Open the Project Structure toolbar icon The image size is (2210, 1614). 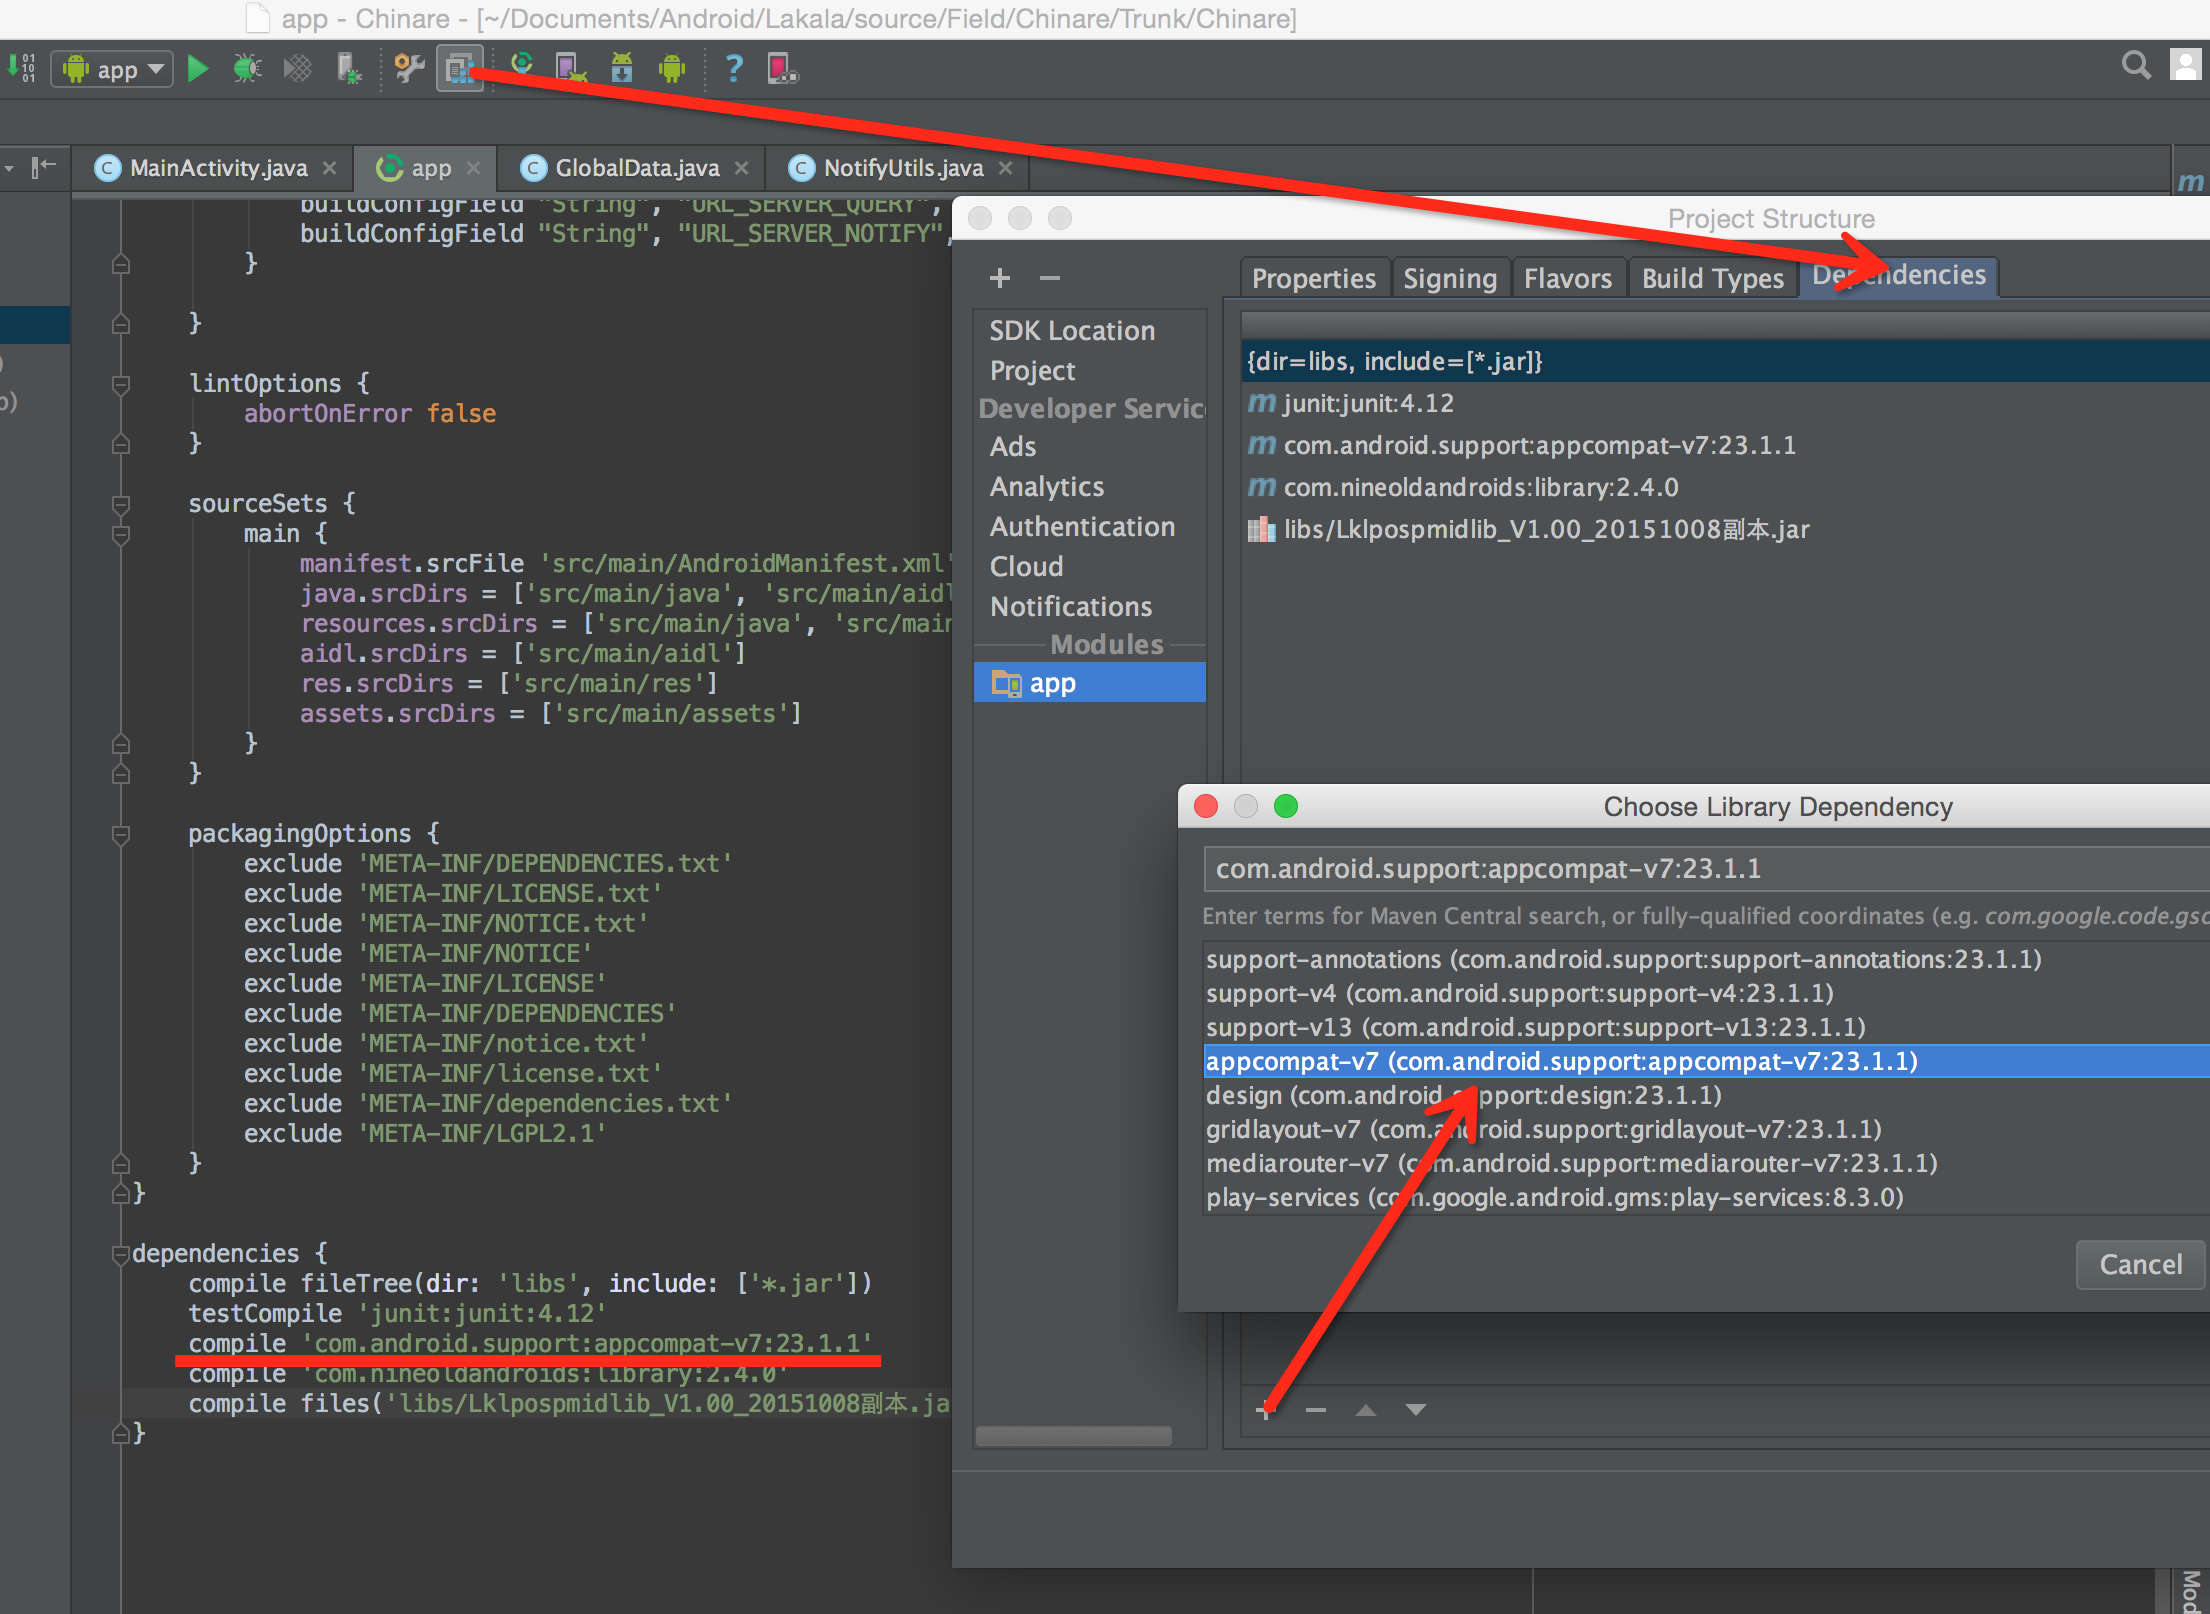click(460, 68)
